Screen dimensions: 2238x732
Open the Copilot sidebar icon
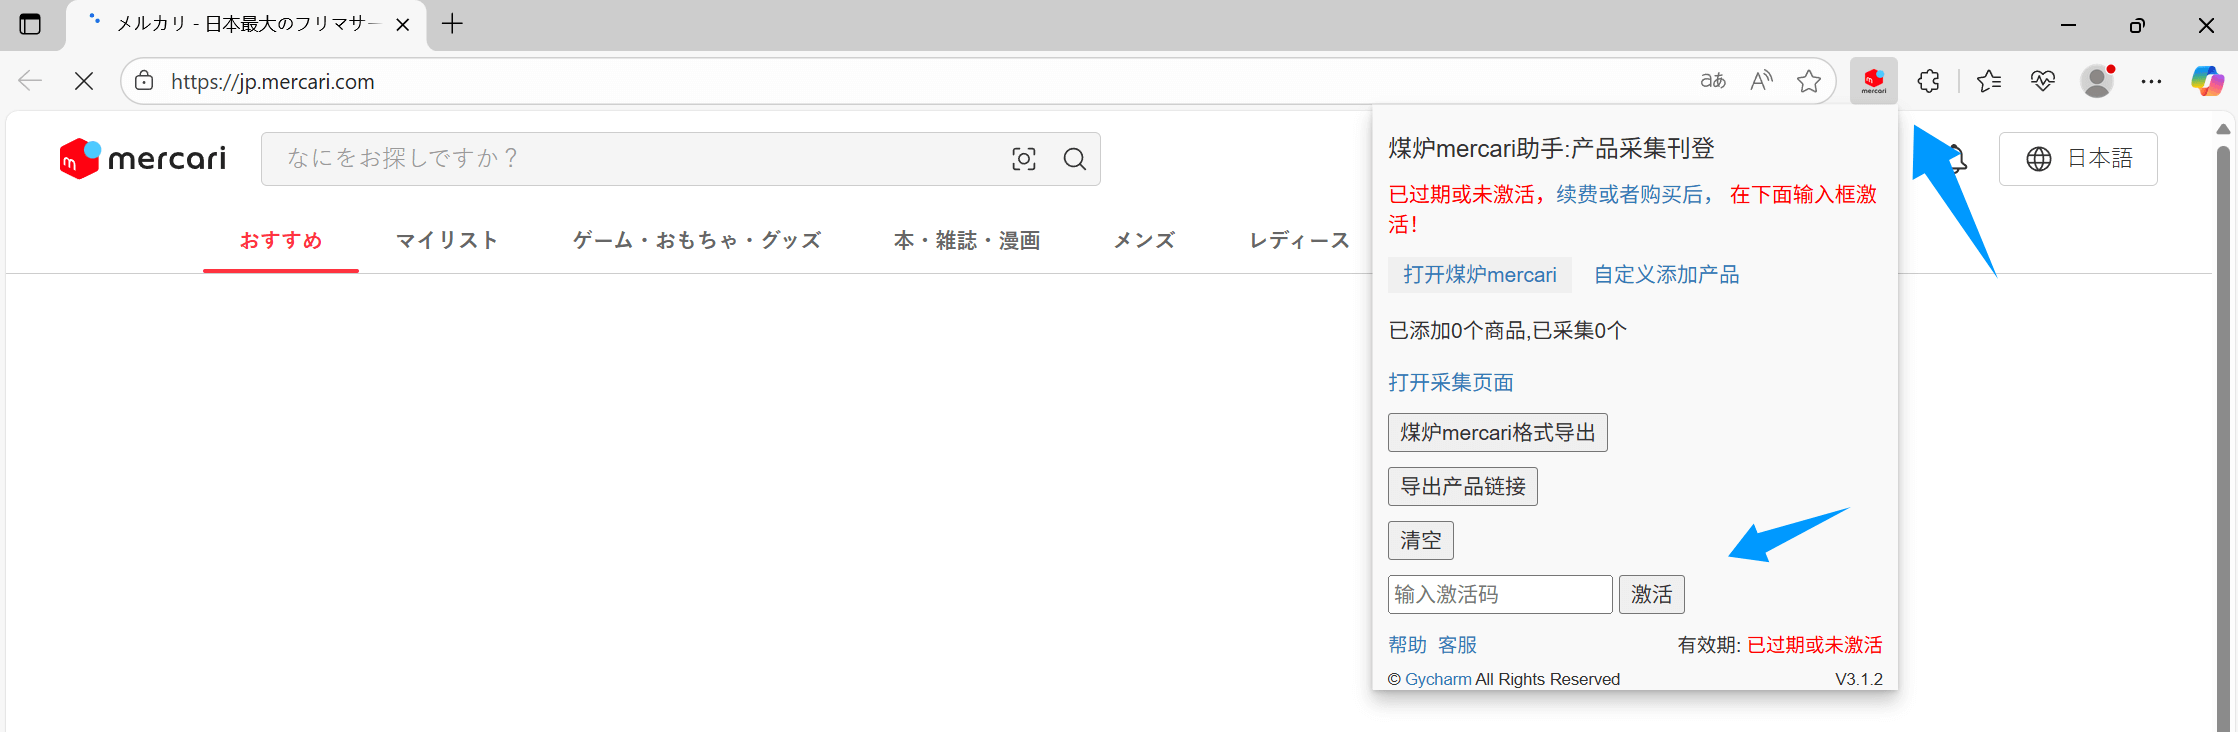point(2207,81)
